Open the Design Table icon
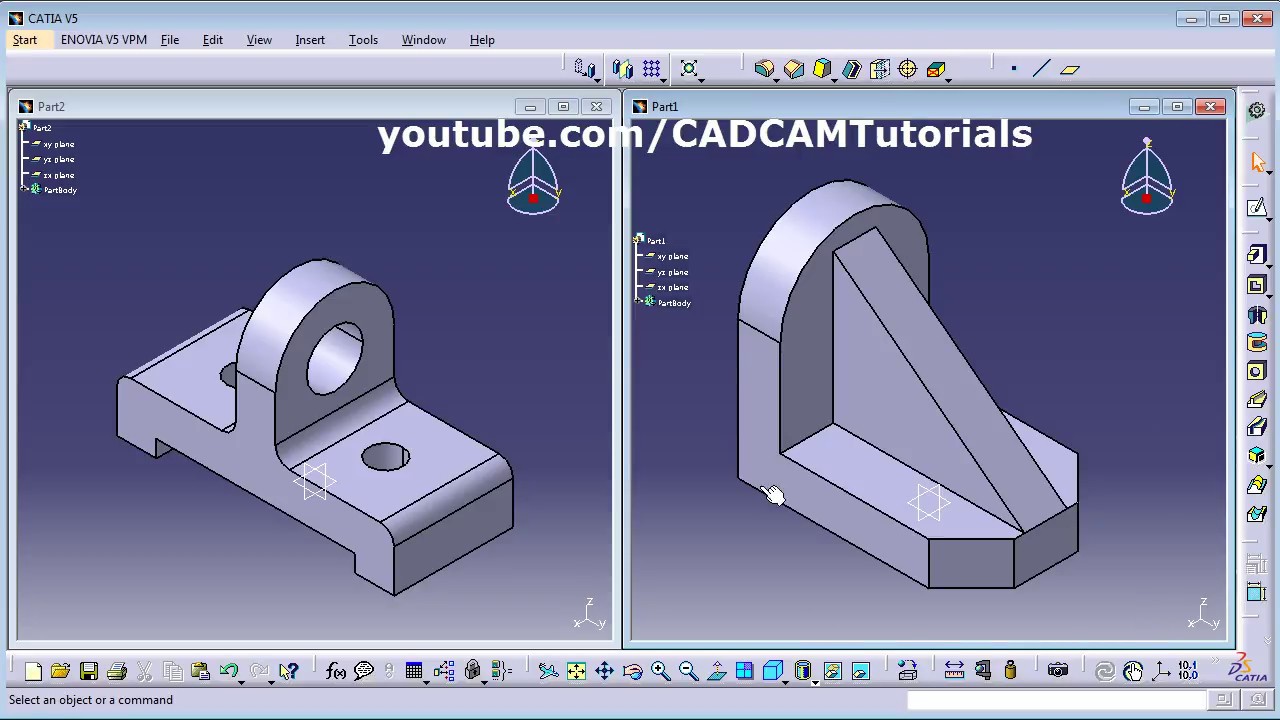 (413, 671)
